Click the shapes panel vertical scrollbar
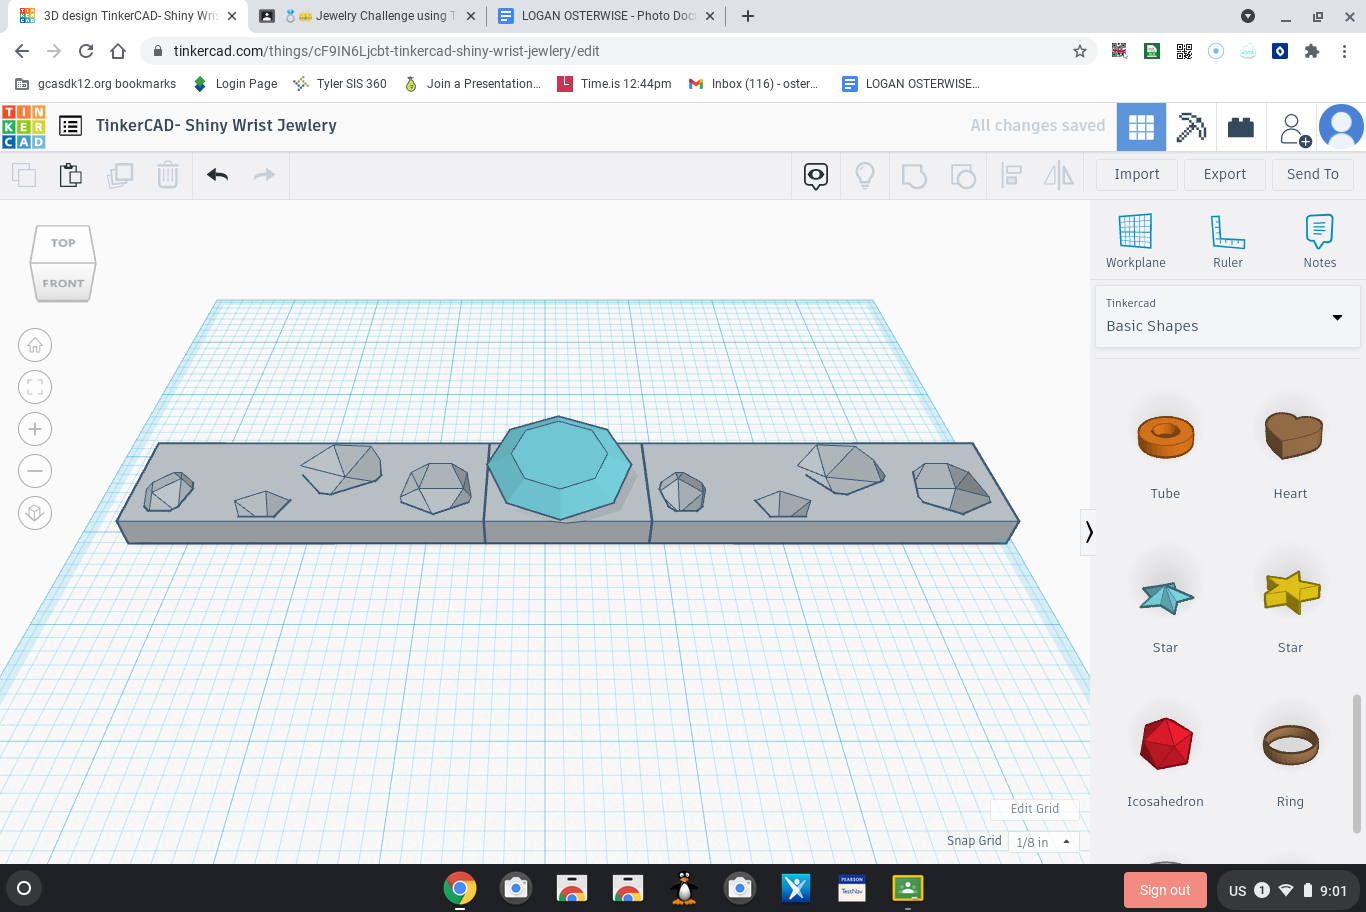Image resolution: width=1366 pixels, height=912 pixels. (x=1357, y=764)
